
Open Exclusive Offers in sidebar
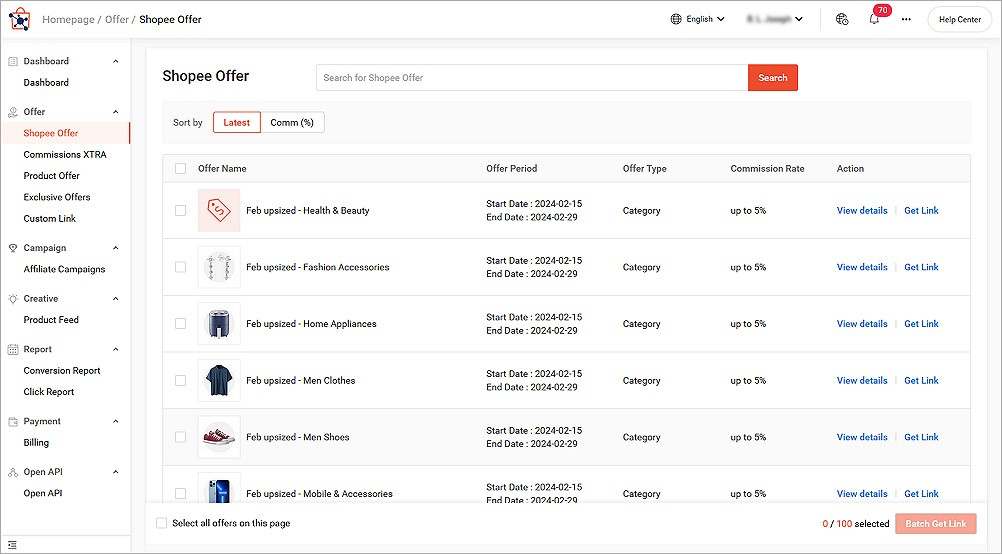pyautogui.click(x=57, y=197)
